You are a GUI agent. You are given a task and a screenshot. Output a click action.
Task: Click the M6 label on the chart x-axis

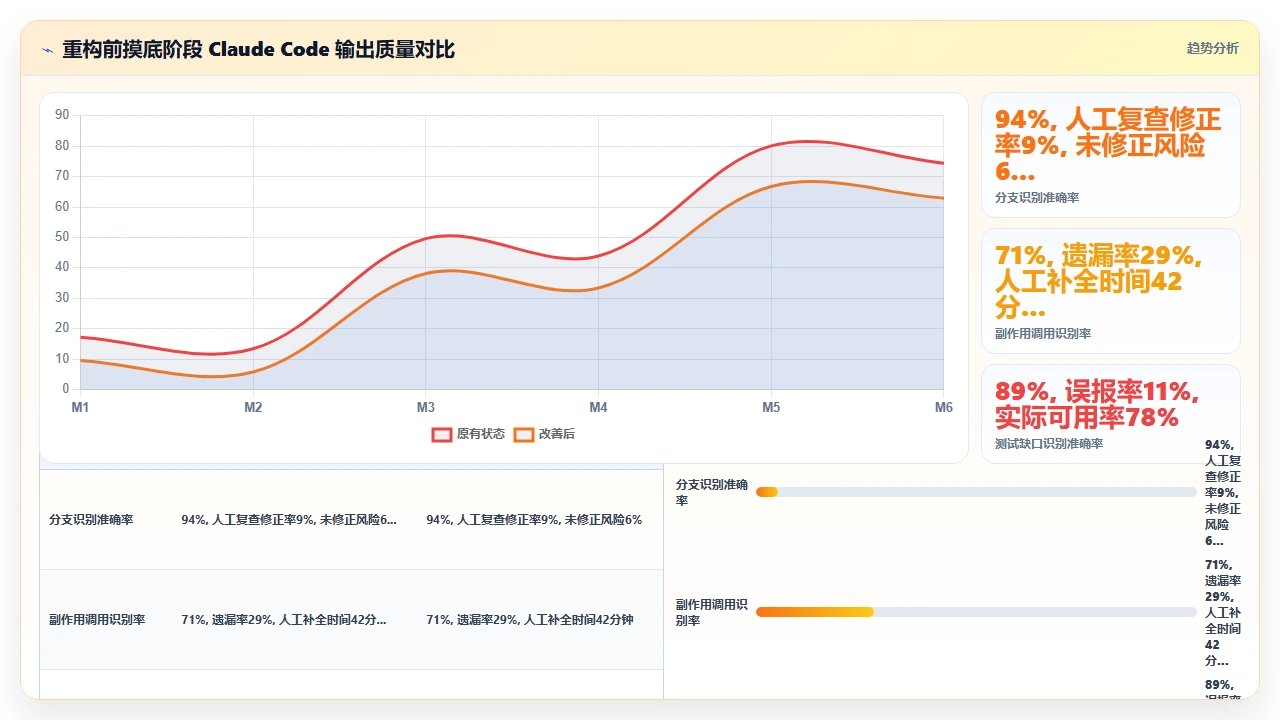(943, 407)
